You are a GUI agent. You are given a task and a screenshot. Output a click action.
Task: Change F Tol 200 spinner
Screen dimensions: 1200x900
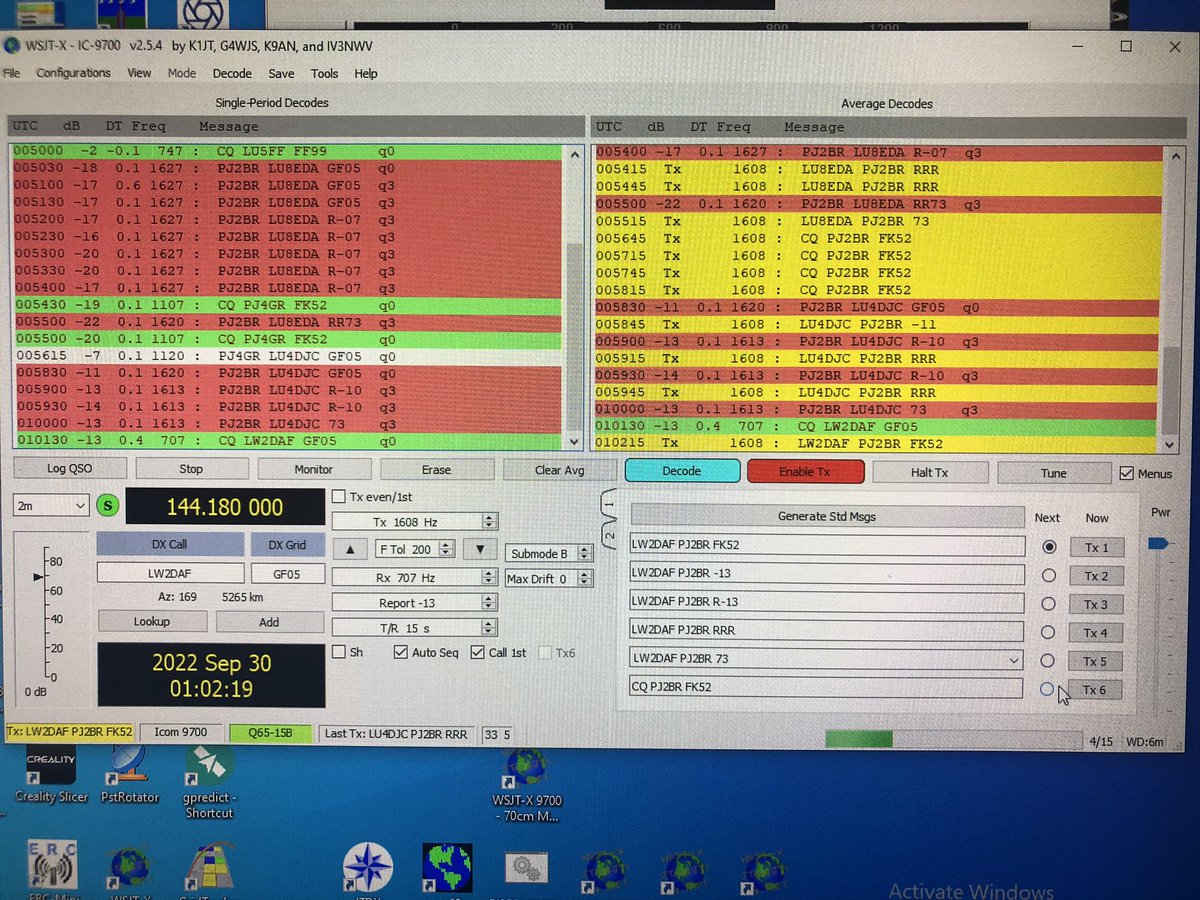tap(416, 549)
